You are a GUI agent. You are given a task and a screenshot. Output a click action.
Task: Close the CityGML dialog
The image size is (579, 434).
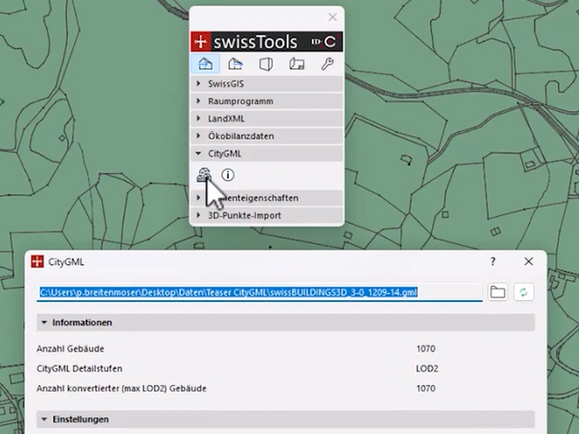(528, 262)
